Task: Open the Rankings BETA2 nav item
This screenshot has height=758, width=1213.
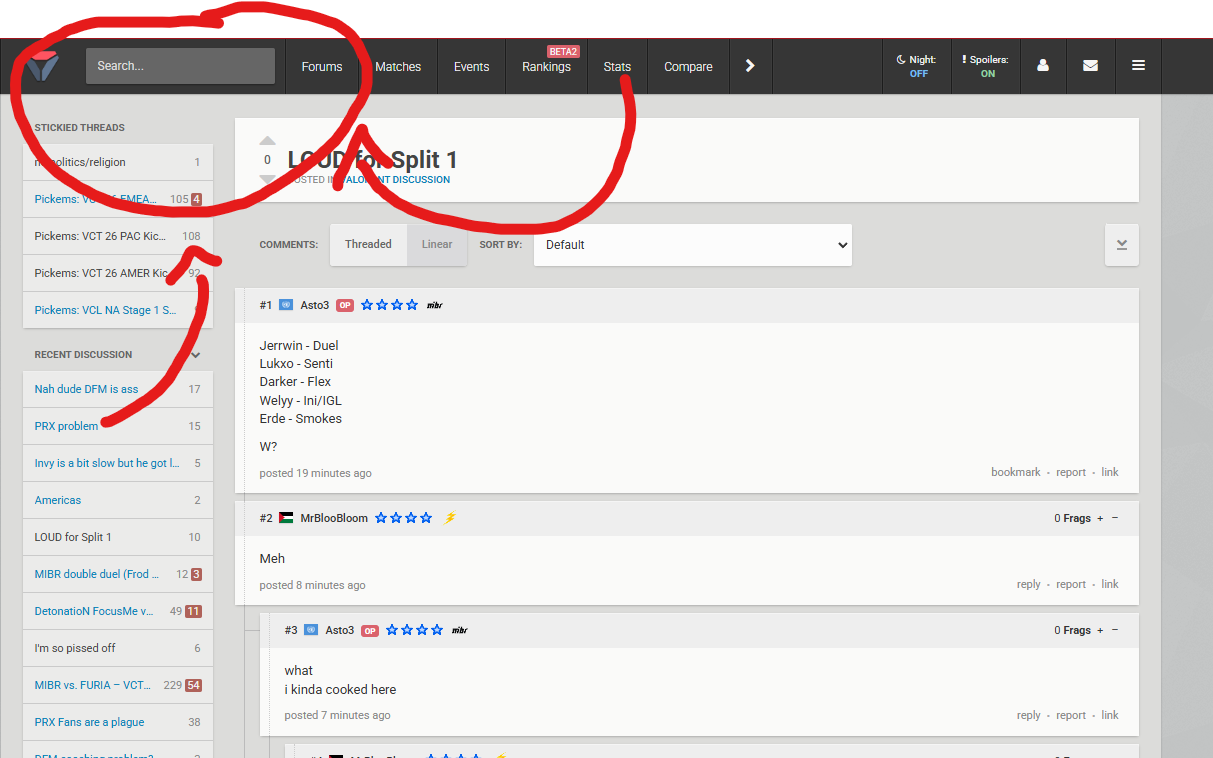Action: (546, 66)
